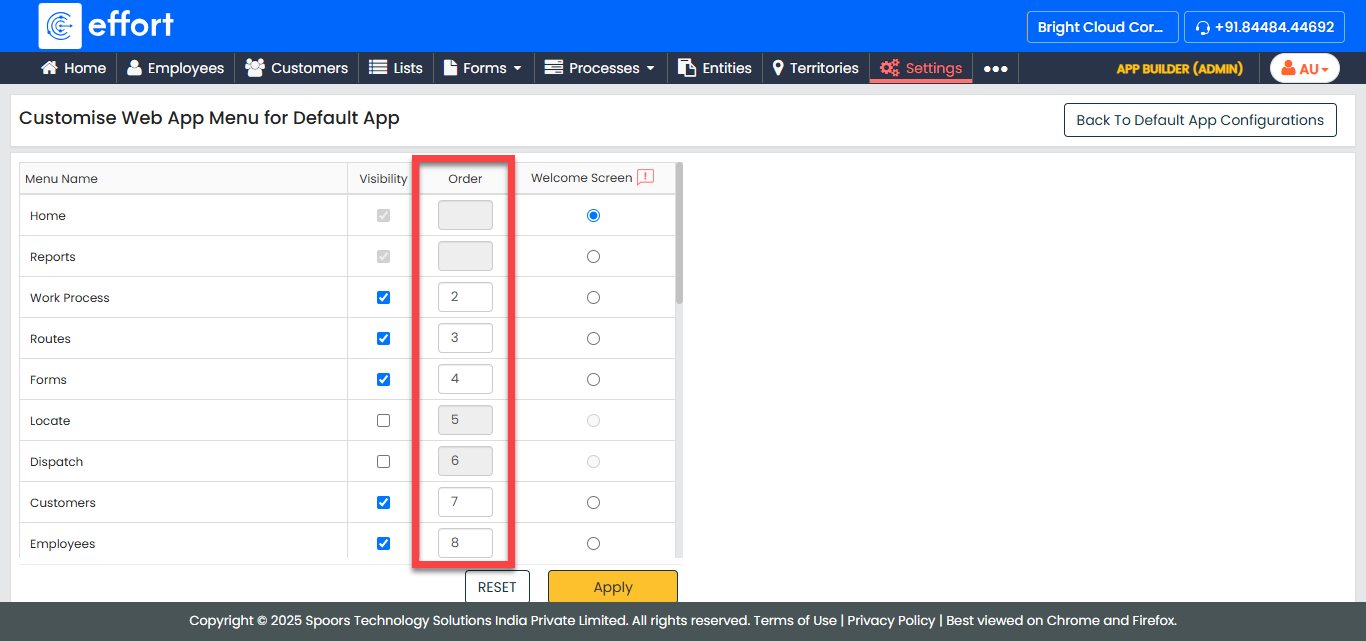This screenshot has height=641, width=1366.
Task: Open Entities via the document icon
Action: (x=687, y=68)
